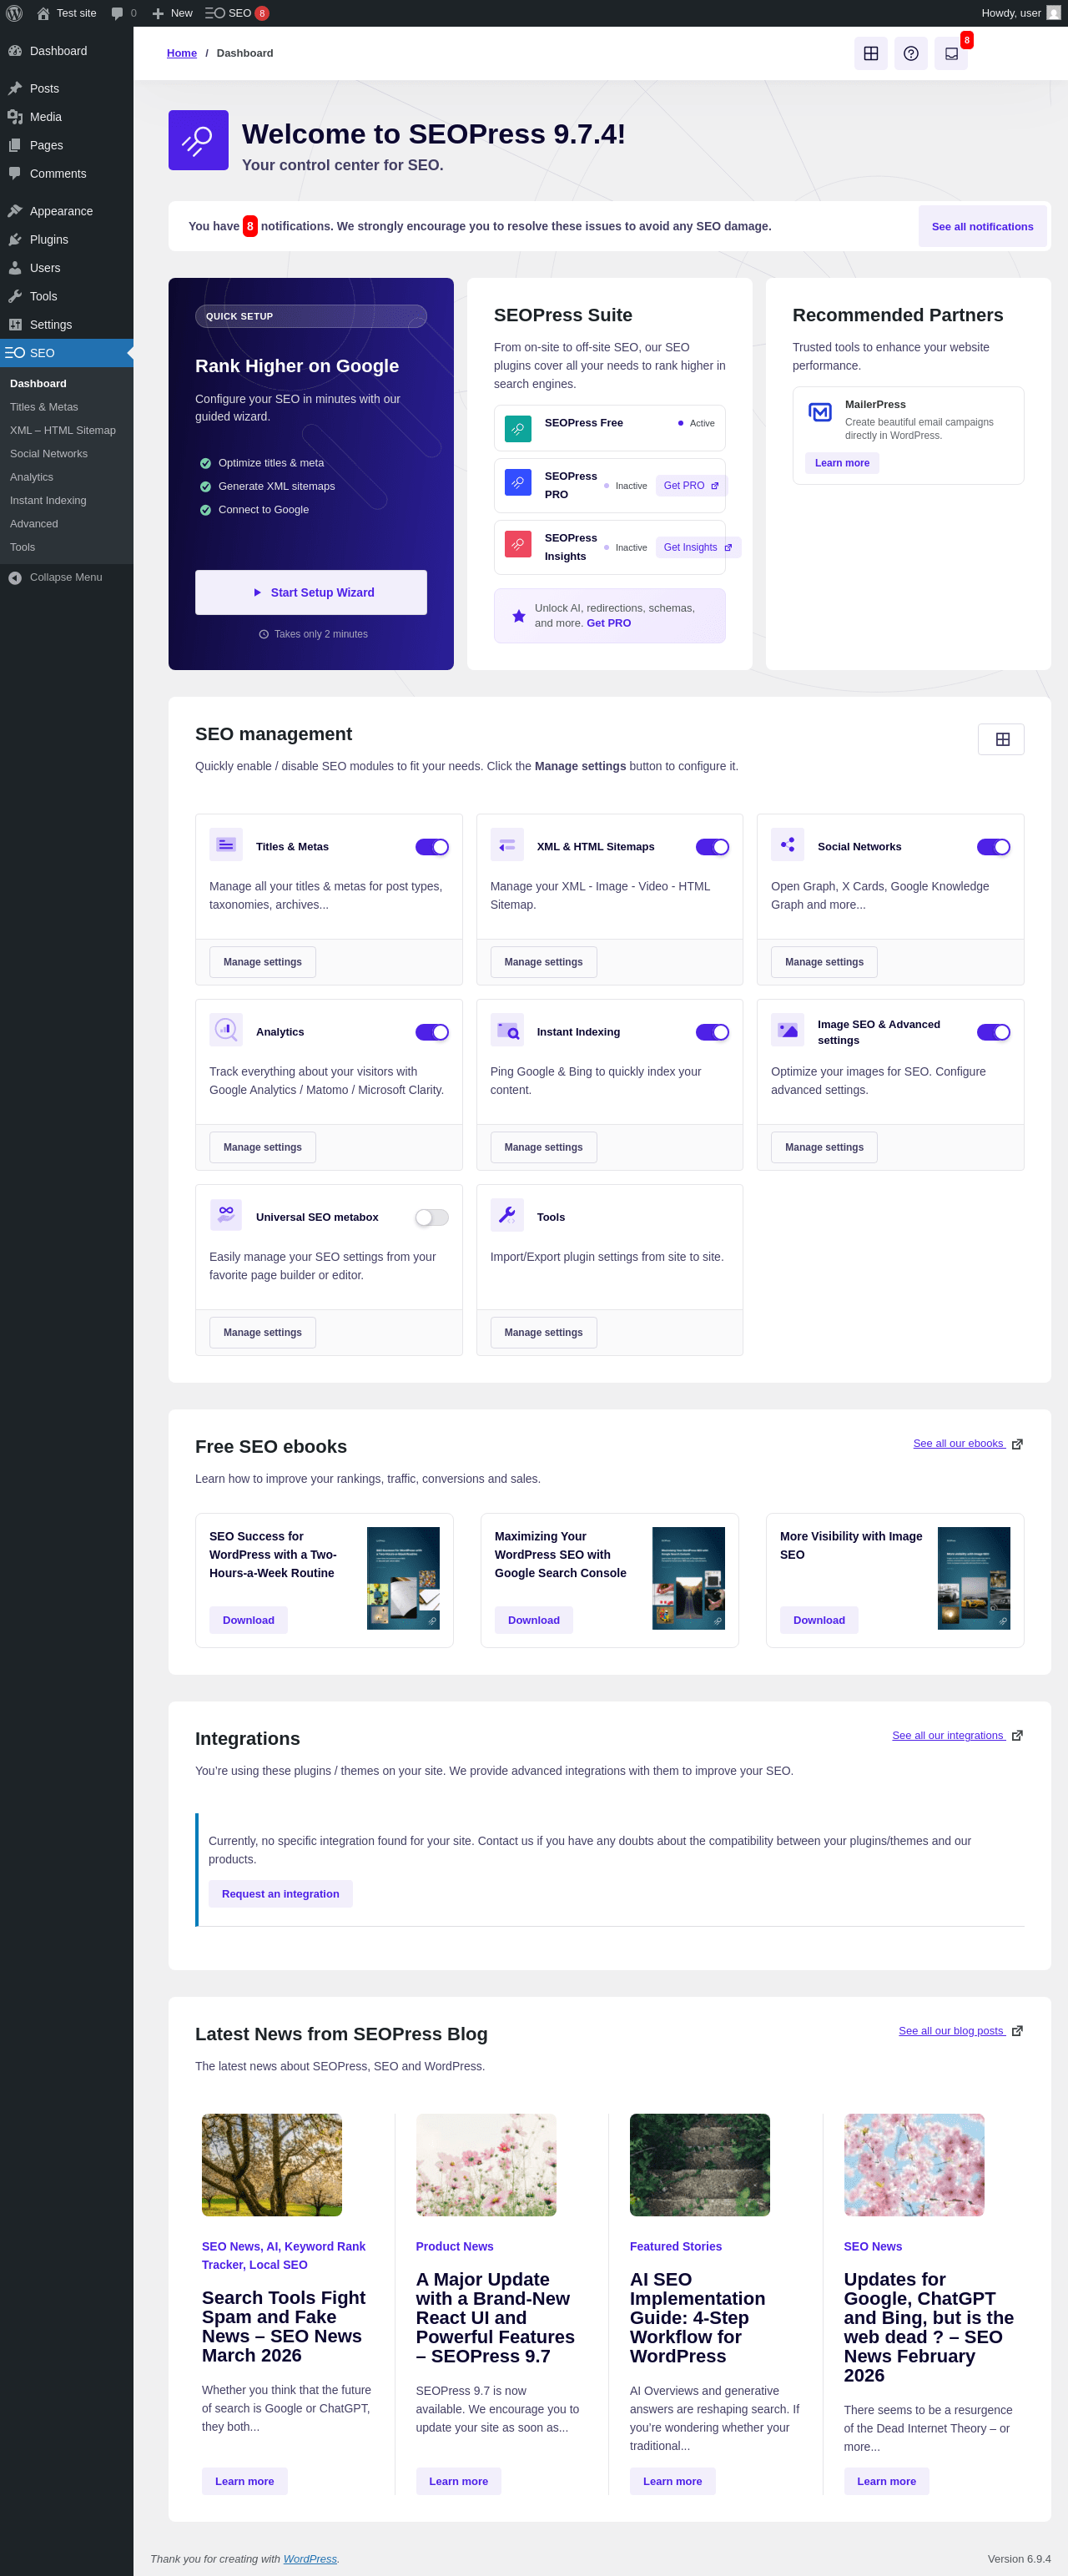Click the SEOPress Insights red plugin icon
This screenshot has width=1068, height=2576.
pyautogui.click(x=518, y=544)
